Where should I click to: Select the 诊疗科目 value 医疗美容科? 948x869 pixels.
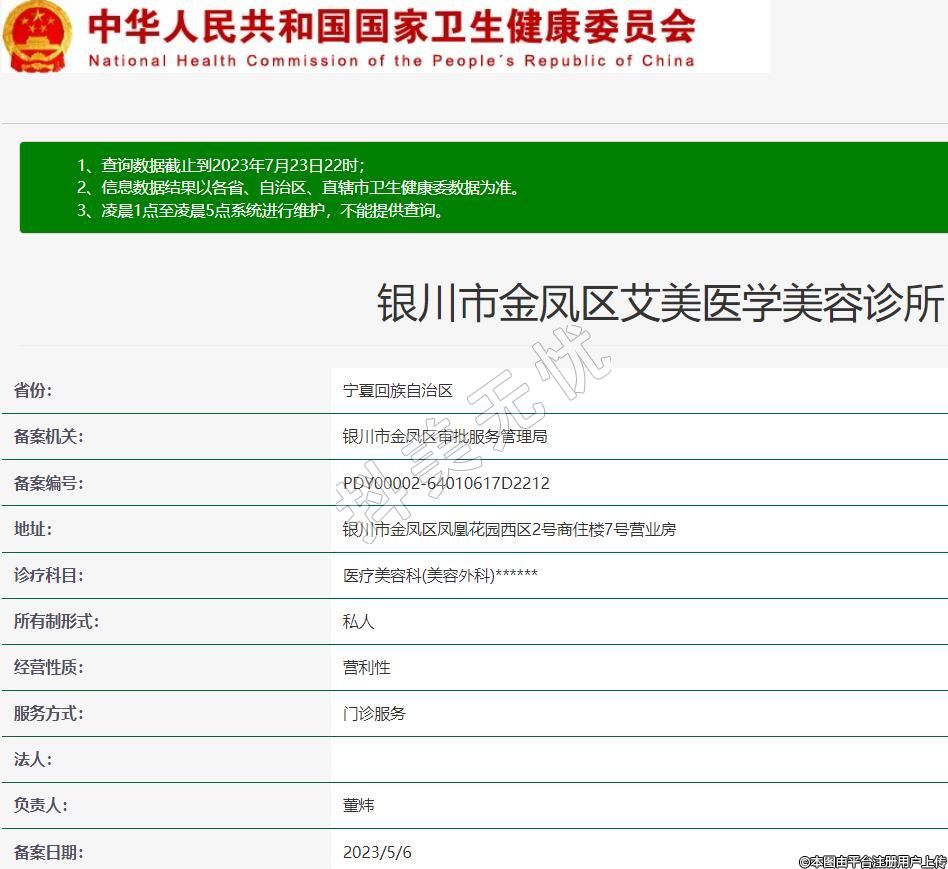tap(440, 575)
